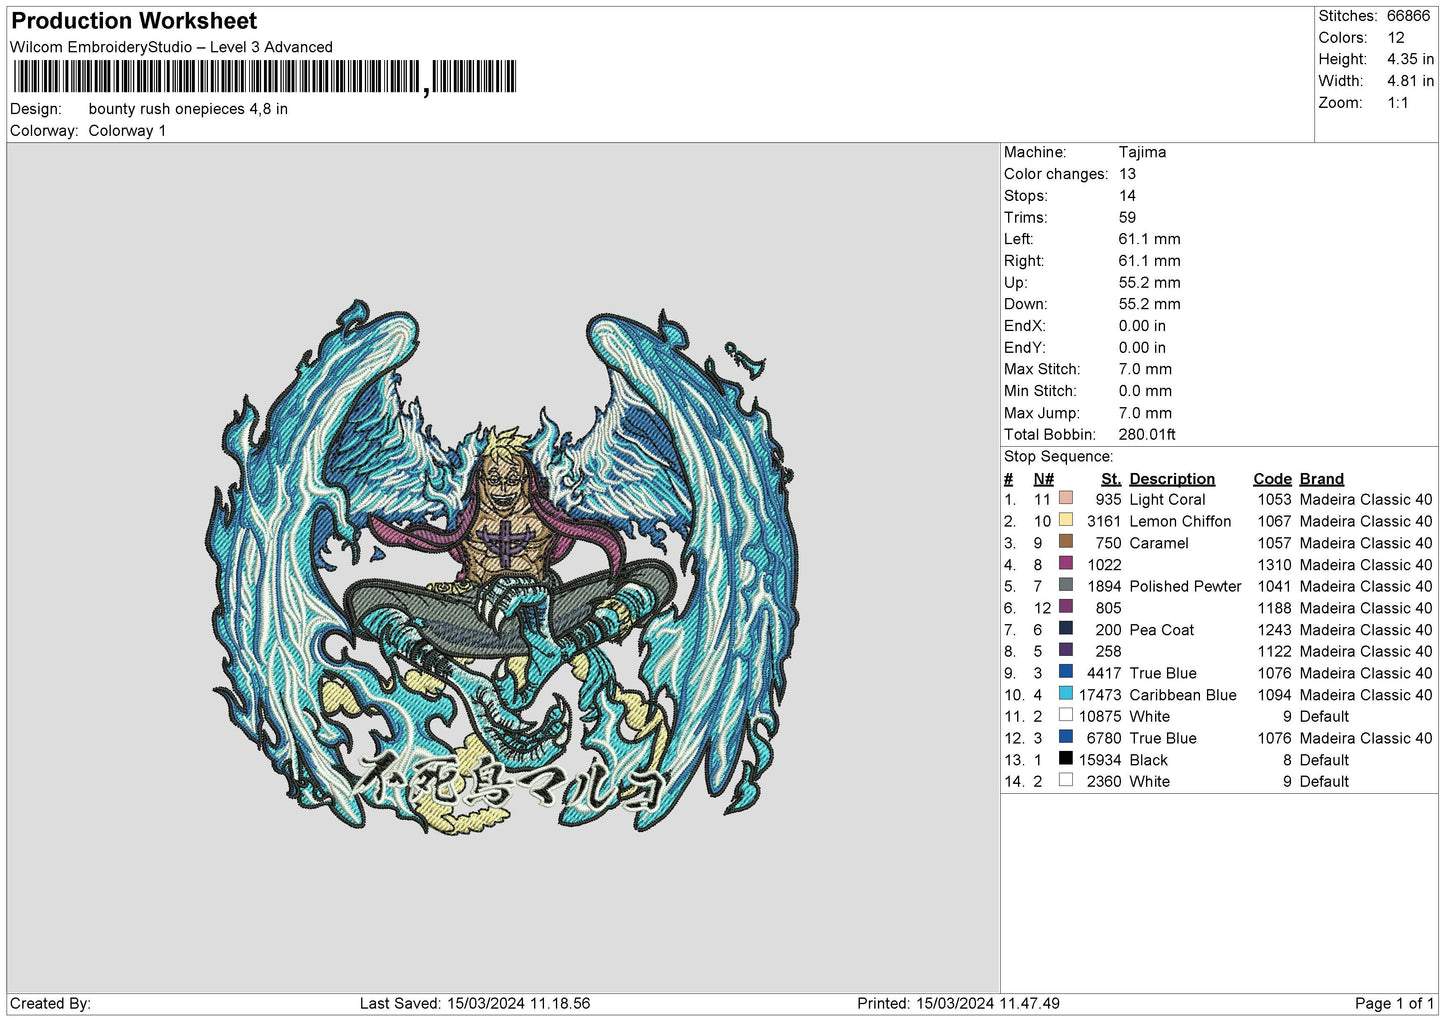
Task: Click the 'St.' column header
Action: coord(1111,479)
